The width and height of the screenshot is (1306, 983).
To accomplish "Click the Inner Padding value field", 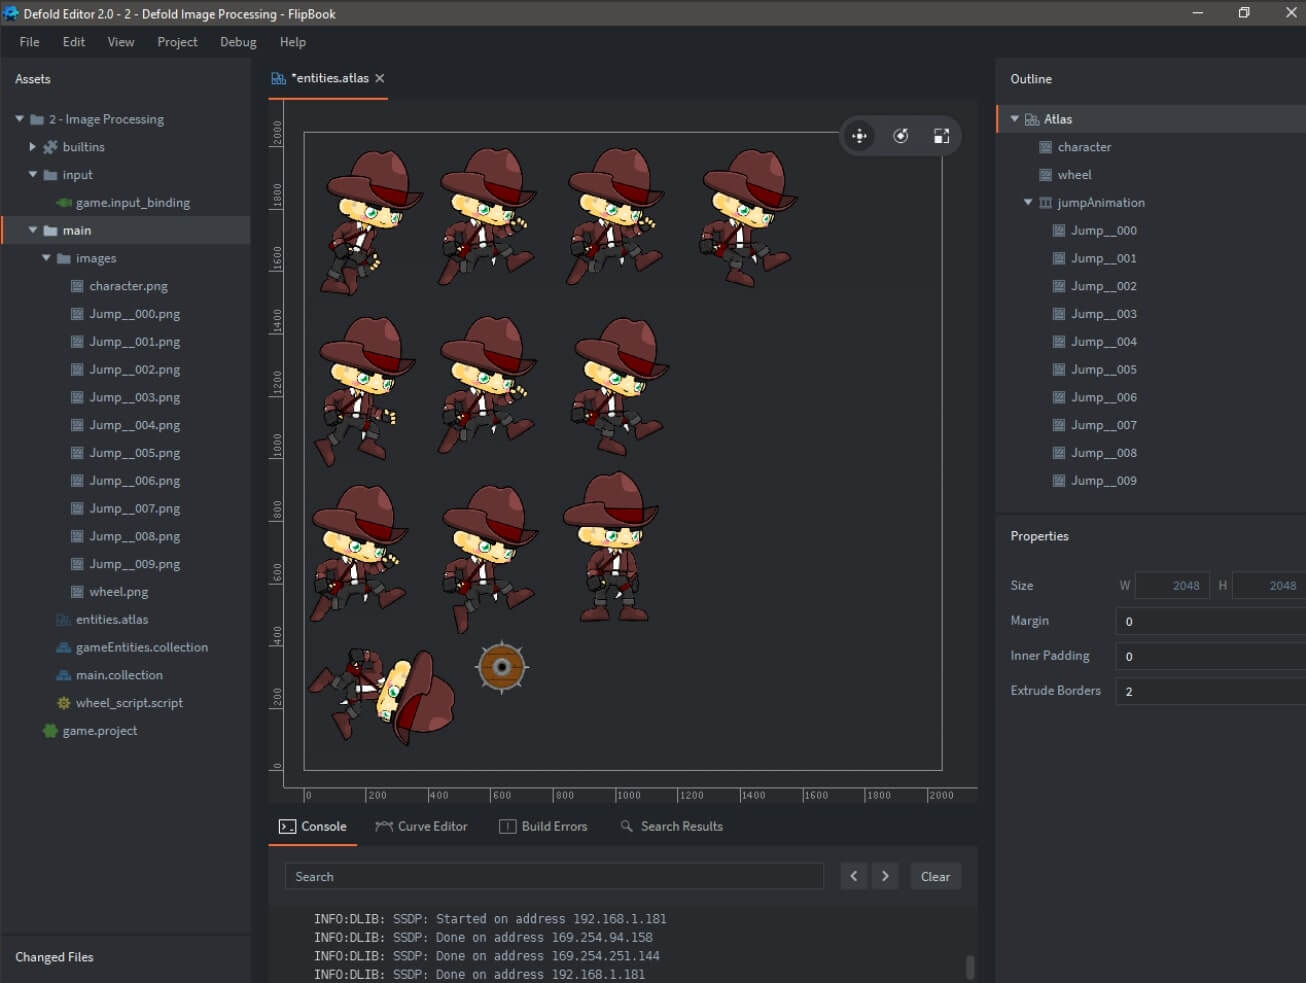I will coord(1210,656).
